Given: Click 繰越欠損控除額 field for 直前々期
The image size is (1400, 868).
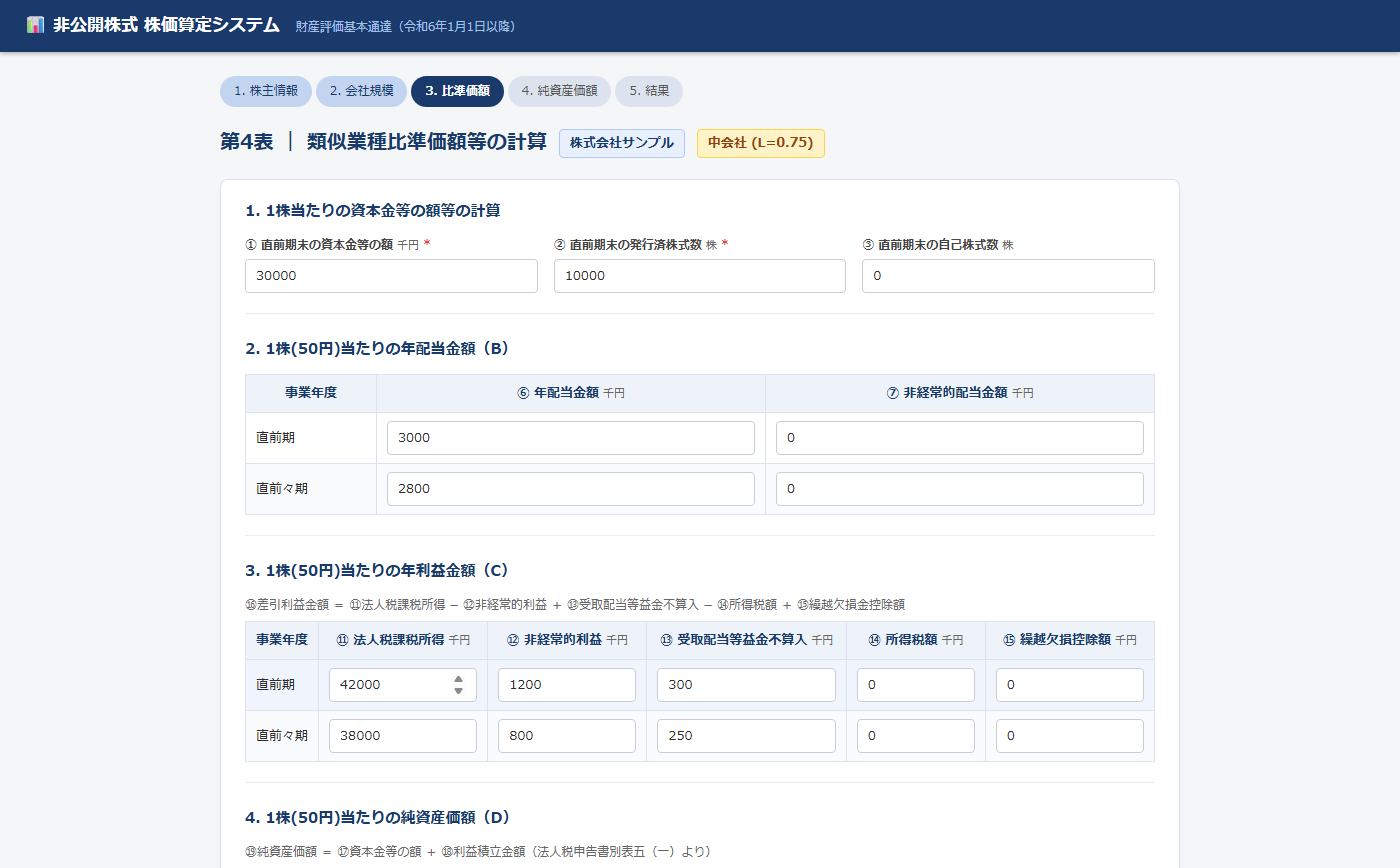Looking at the screenshot, I should click(x=1070, y=736).
